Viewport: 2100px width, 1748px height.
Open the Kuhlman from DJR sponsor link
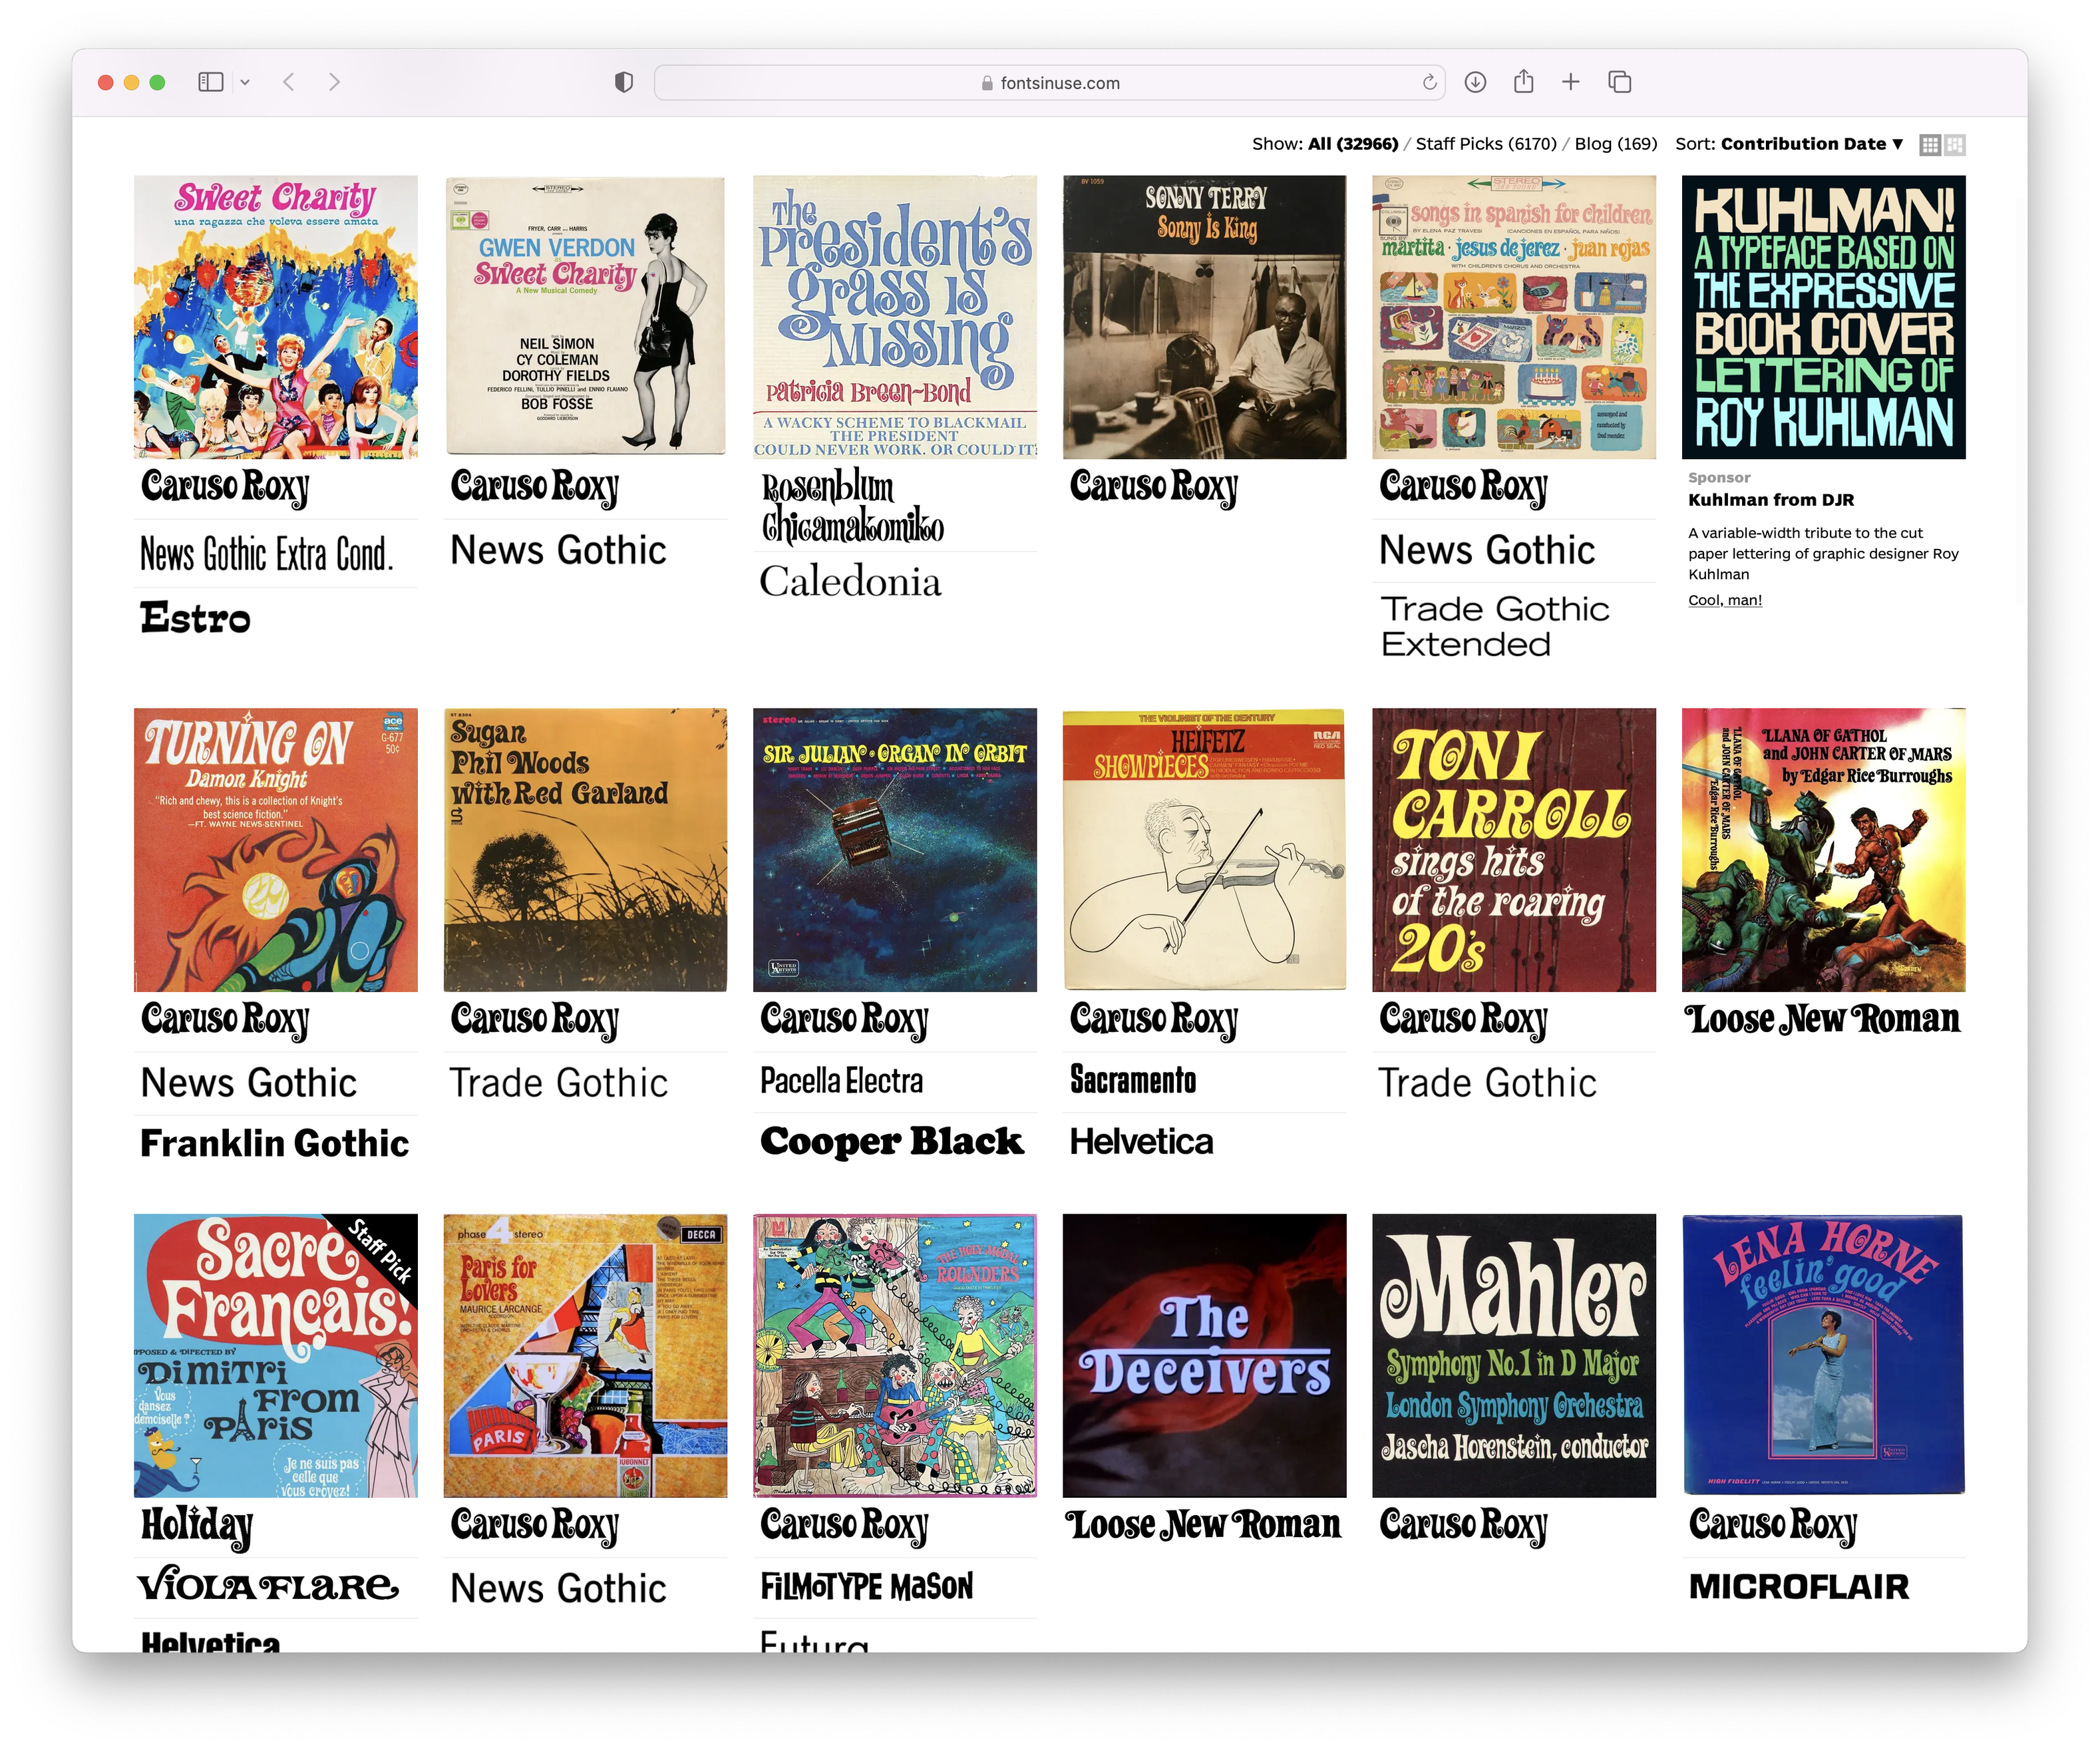click(1771, 500)
